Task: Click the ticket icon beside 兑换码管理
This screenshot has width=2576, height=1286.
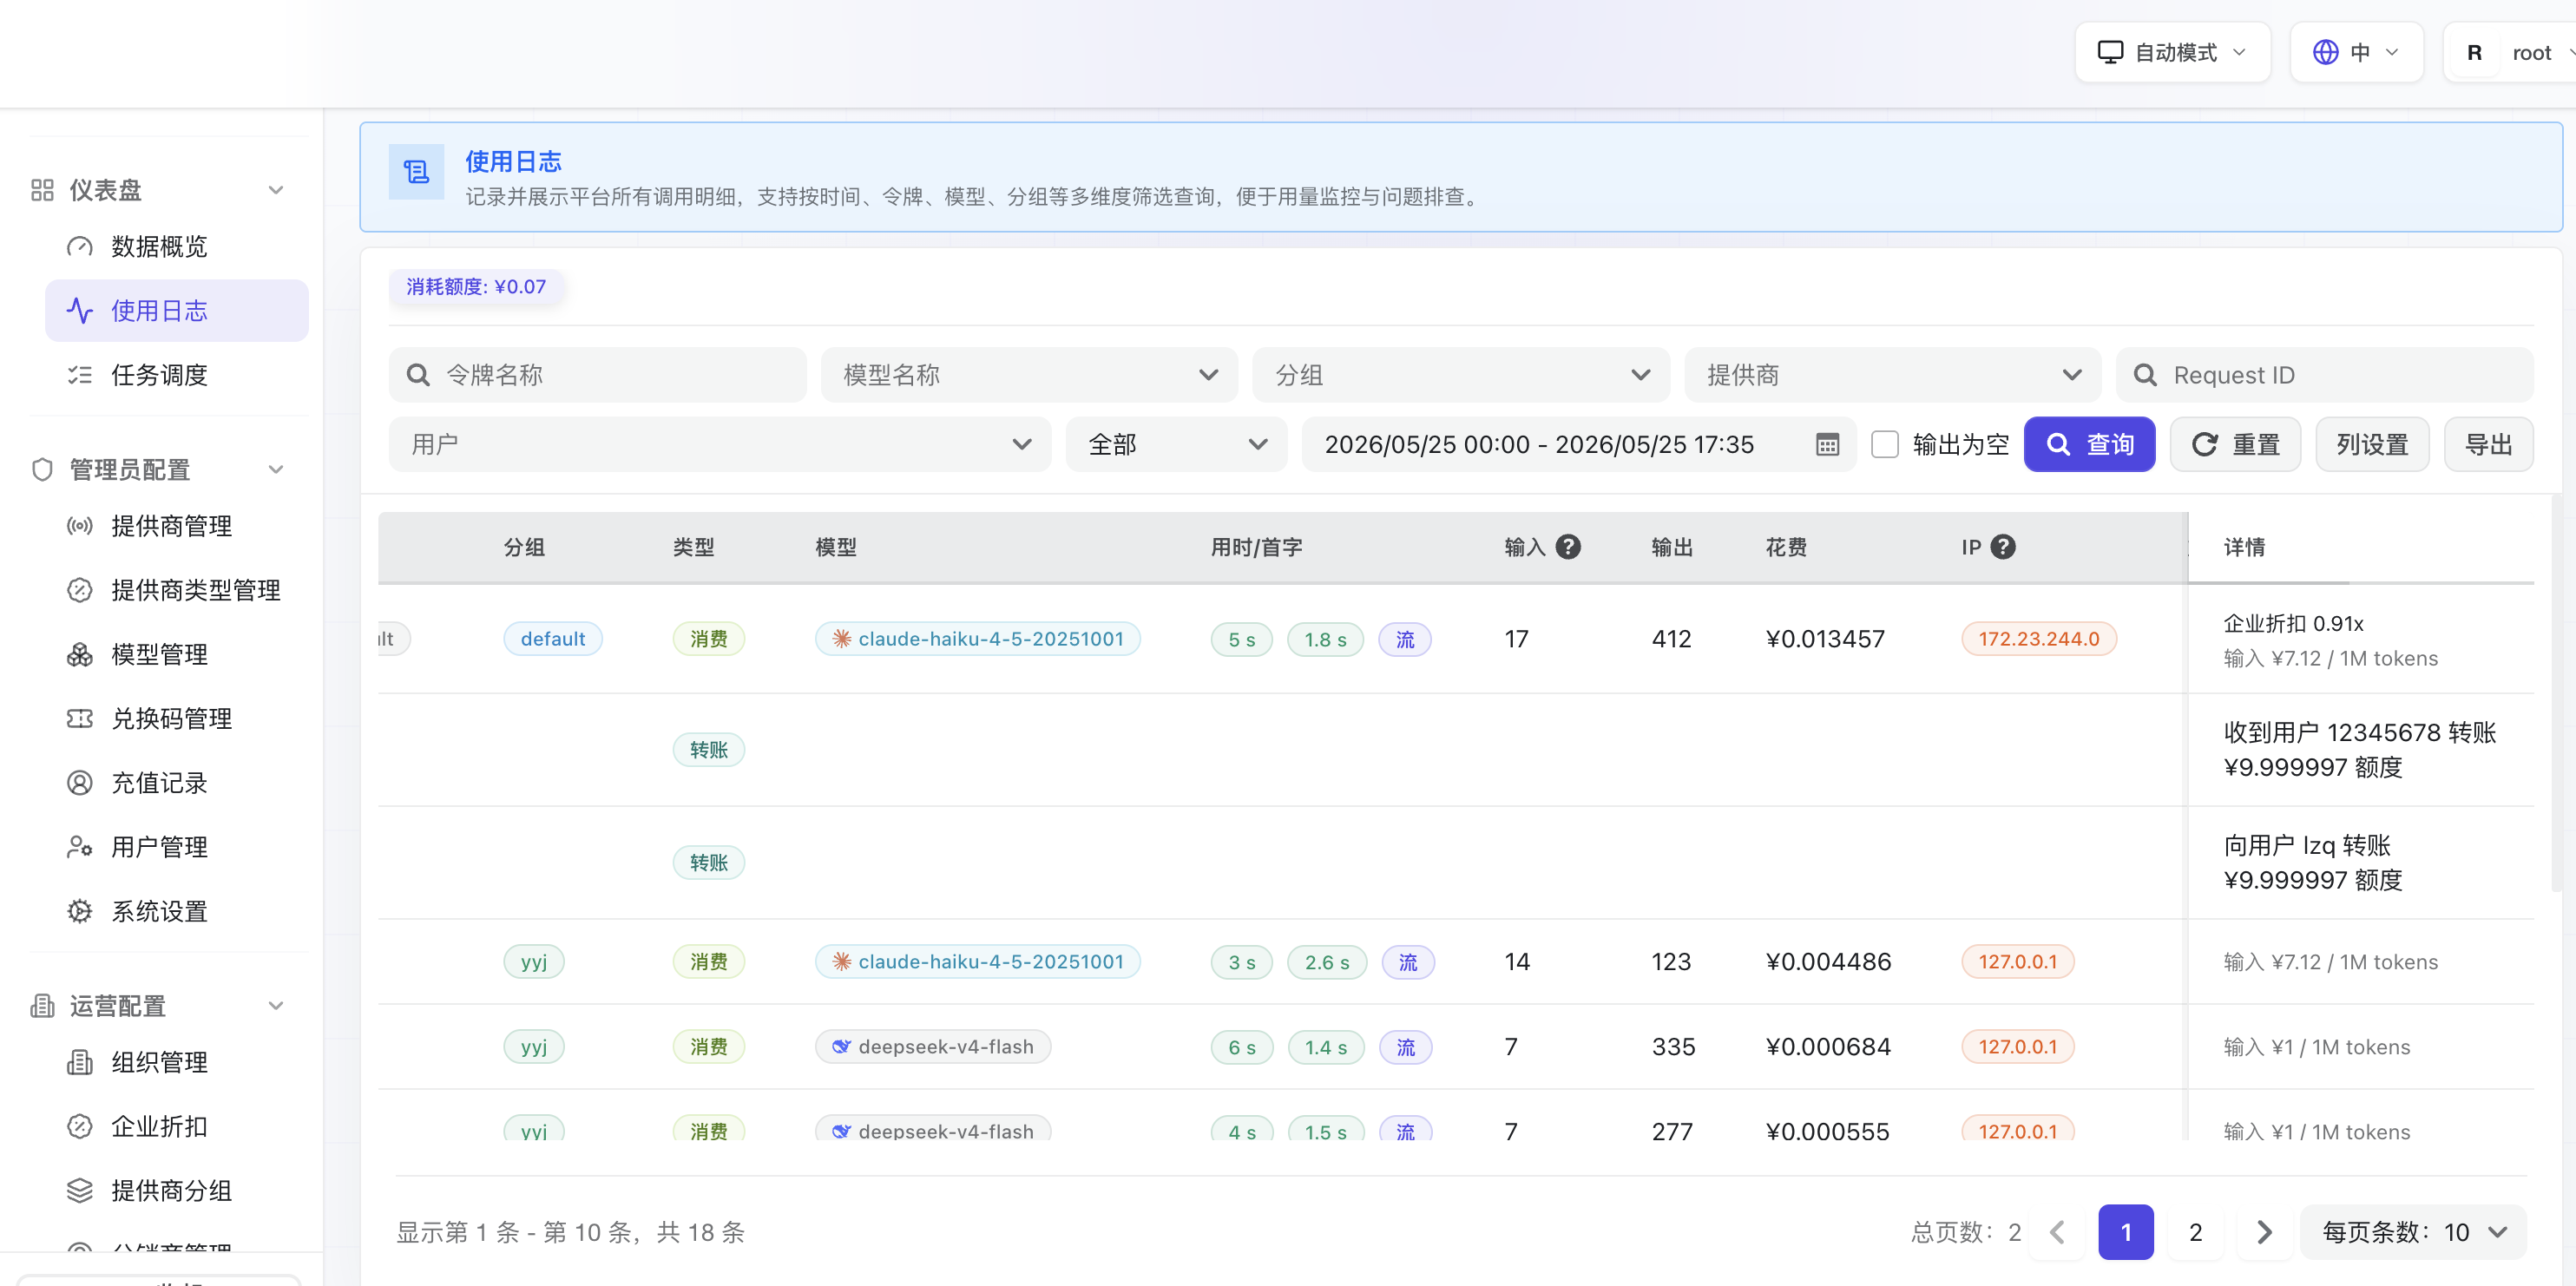Action: 79,718
